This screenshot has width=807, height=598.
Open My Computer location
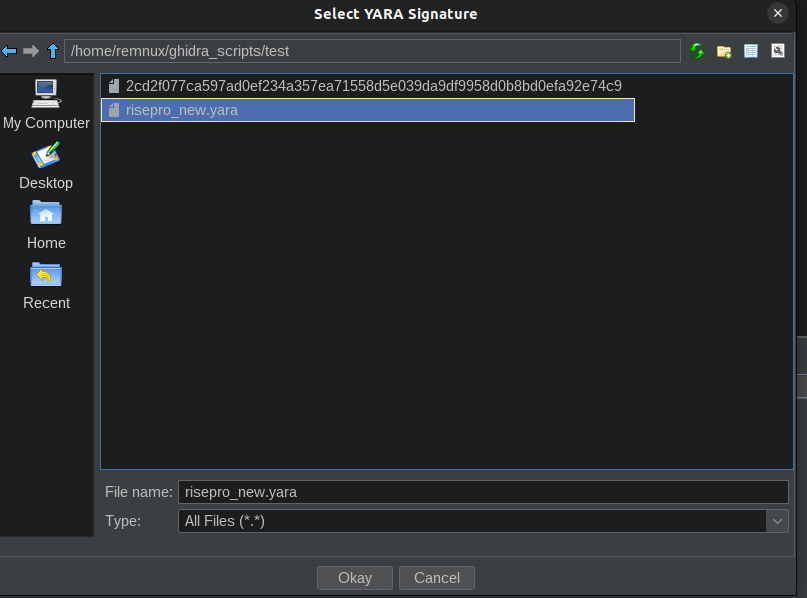(46, 105)
